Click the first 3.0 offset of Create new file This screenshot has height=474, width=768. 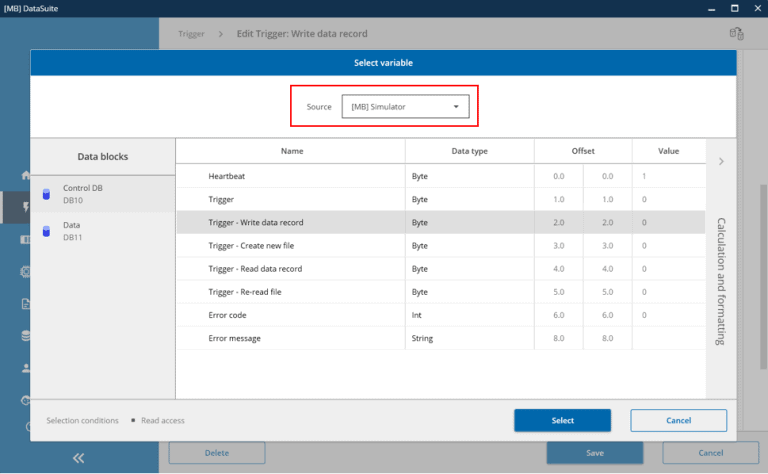click(559, 246)
